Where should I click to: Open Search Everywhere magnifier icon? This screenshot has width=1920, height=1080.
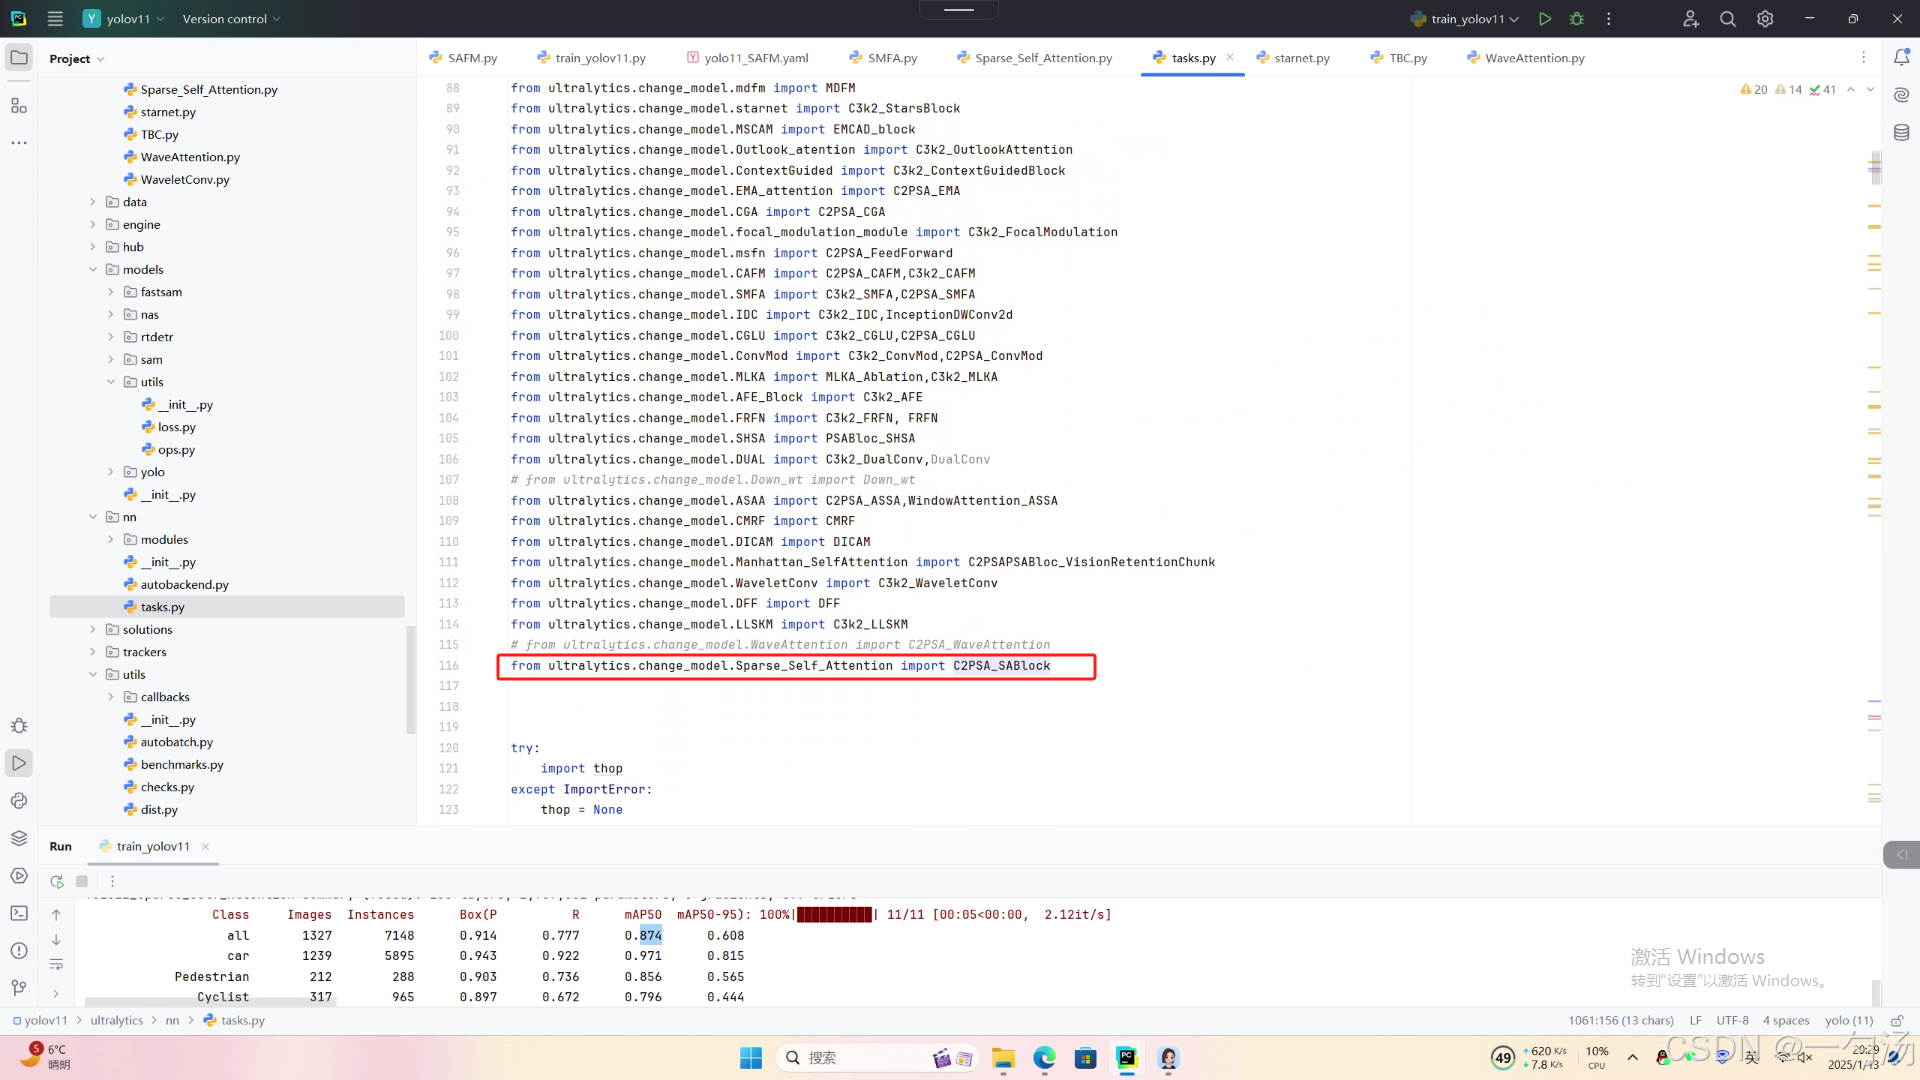1727,19
